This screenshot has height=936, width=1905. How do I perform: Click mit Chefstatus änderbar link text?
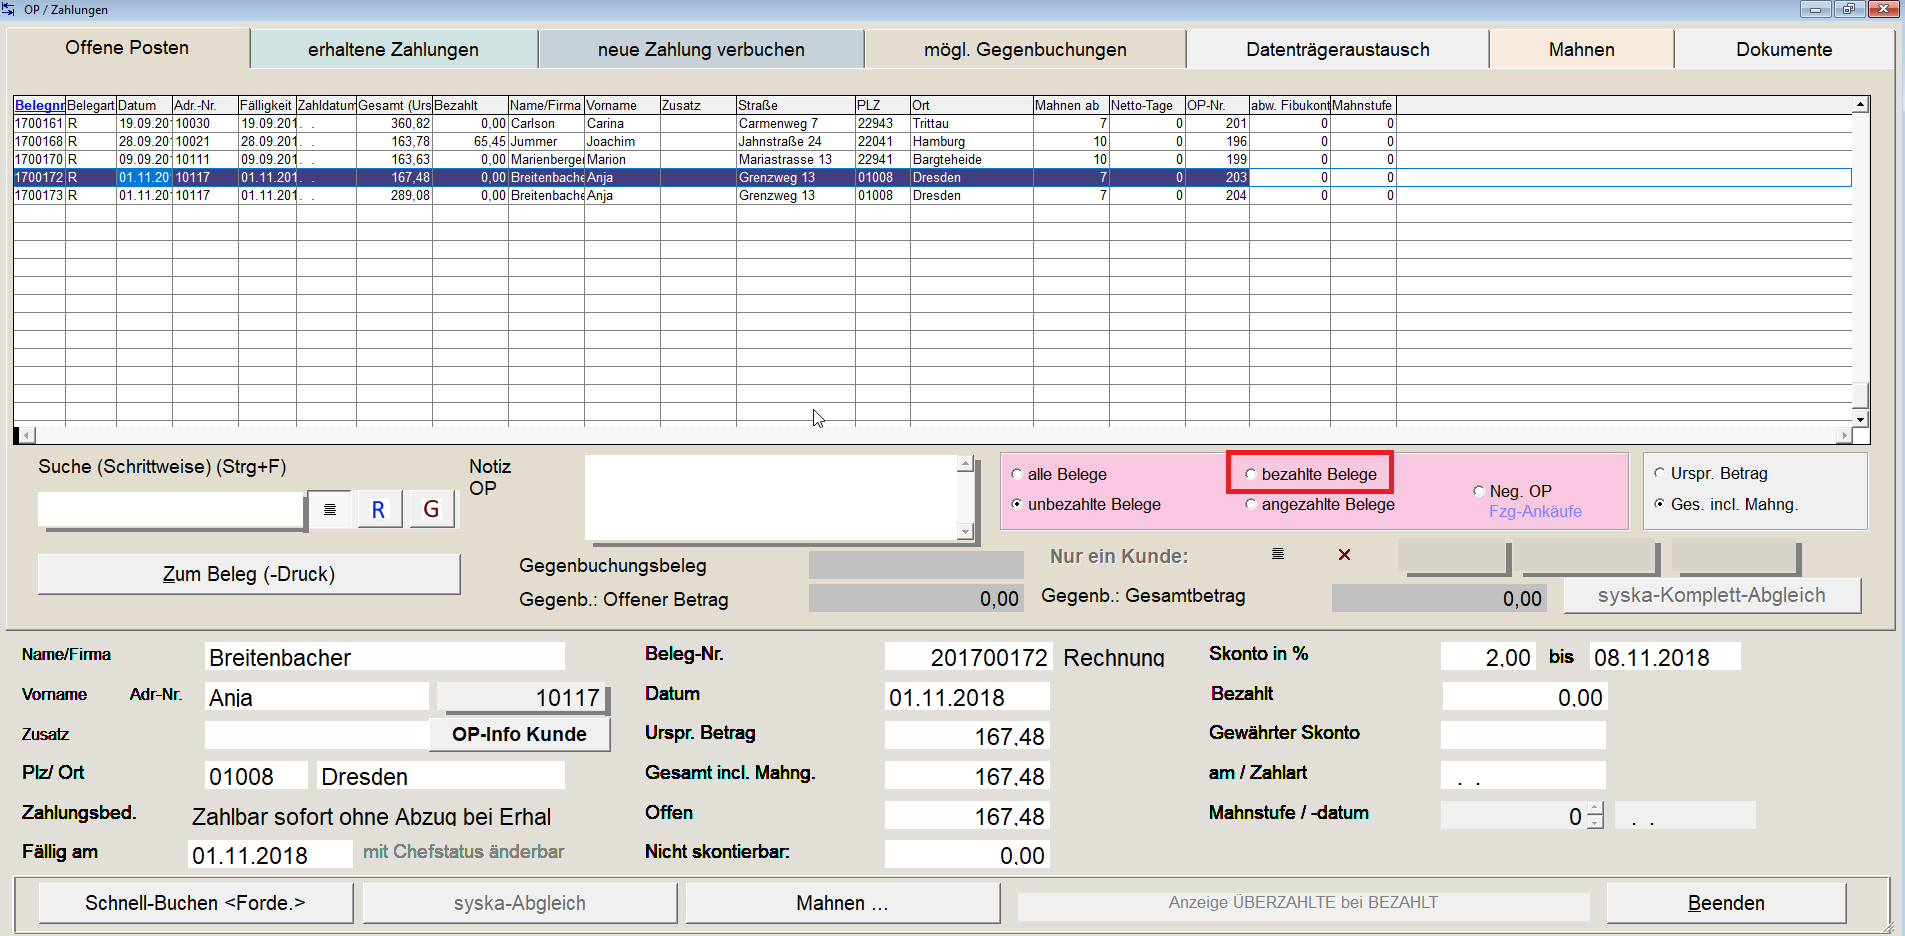(x=463, y=852)
